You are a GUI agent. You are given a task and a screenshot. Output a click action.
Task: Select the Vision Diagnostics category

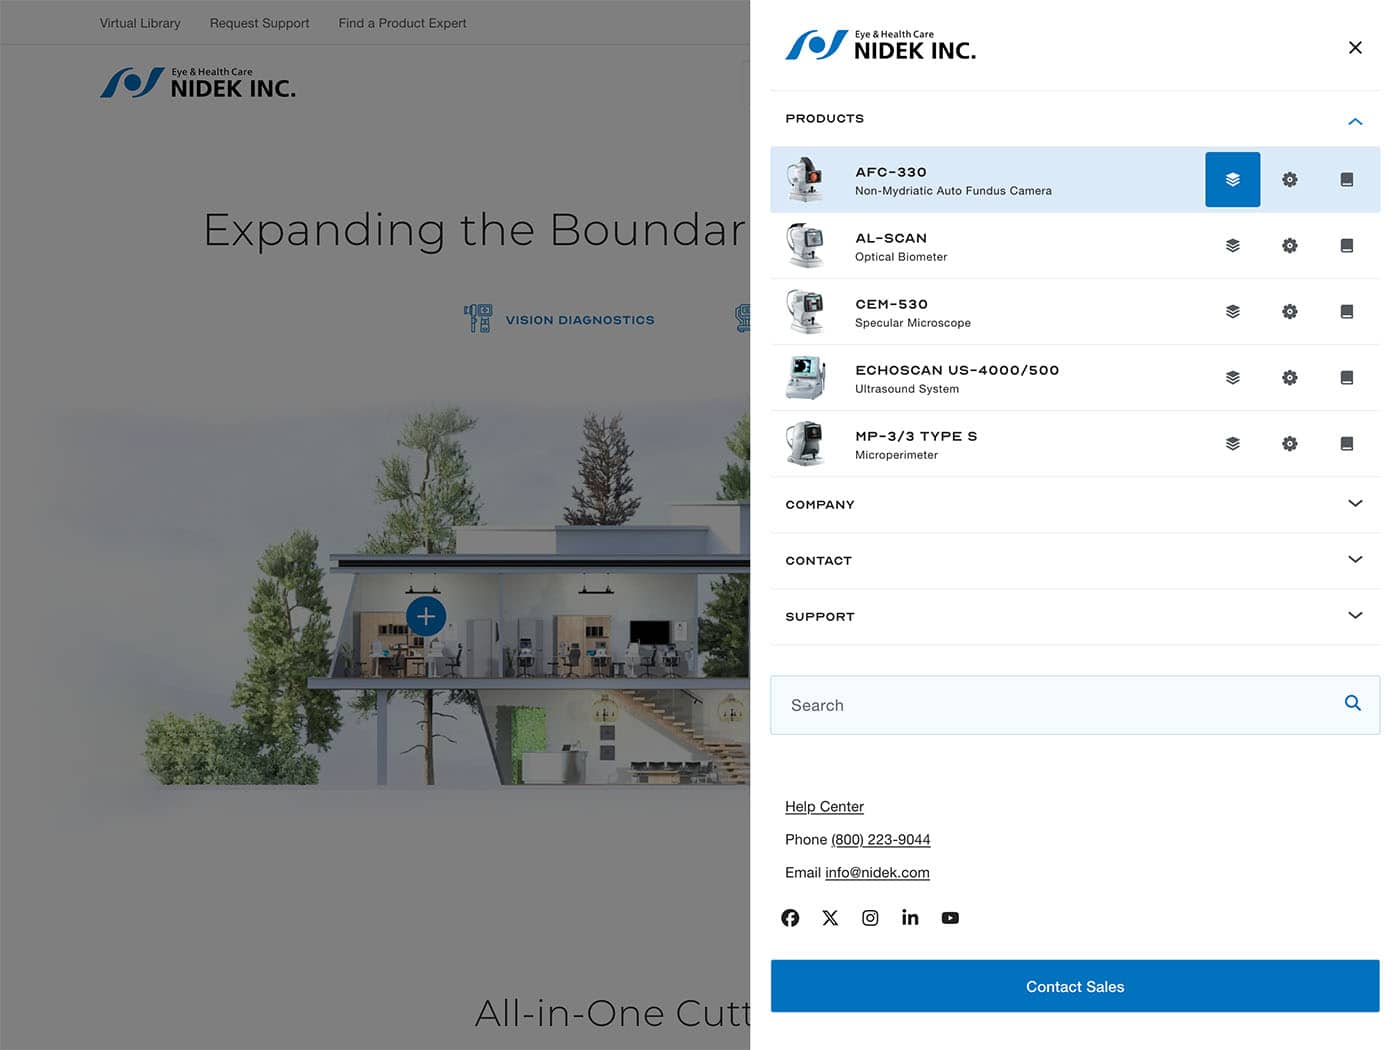coord(560,320)
